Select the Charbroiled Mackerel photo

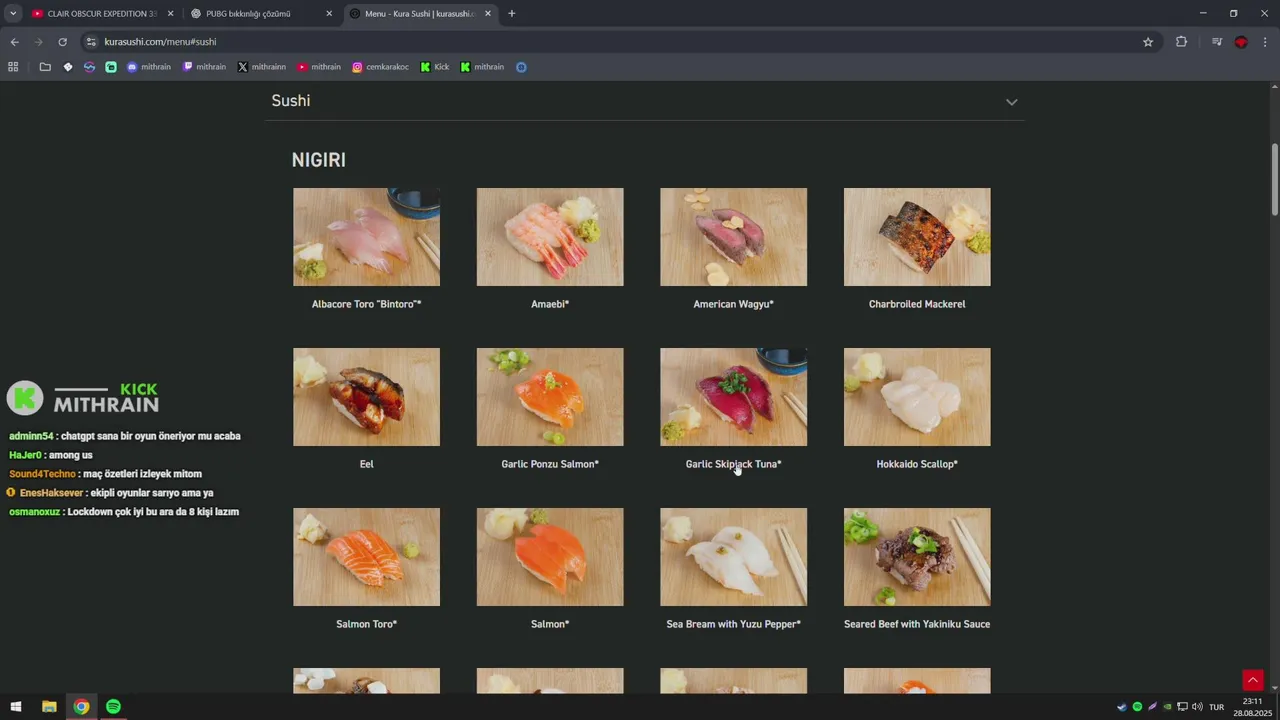917,237
